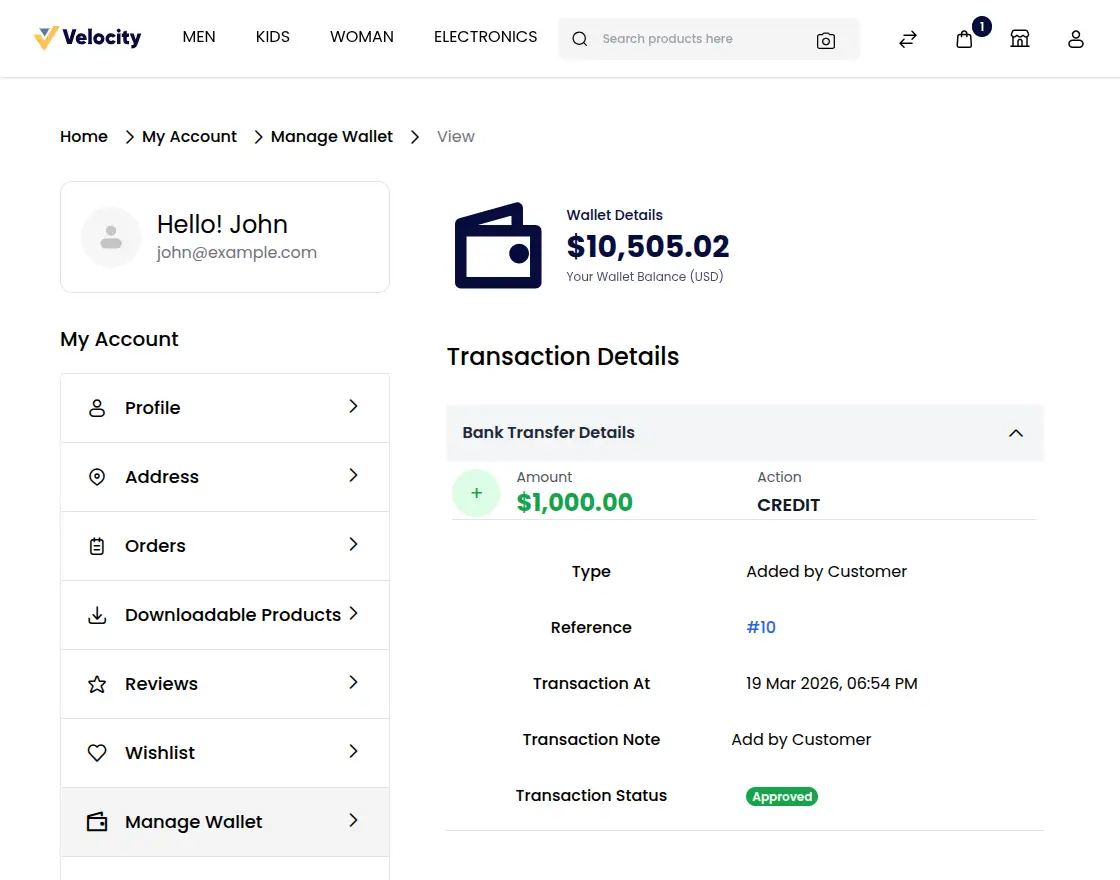Open Downloadable Products from the sidebar

[231, 615]
